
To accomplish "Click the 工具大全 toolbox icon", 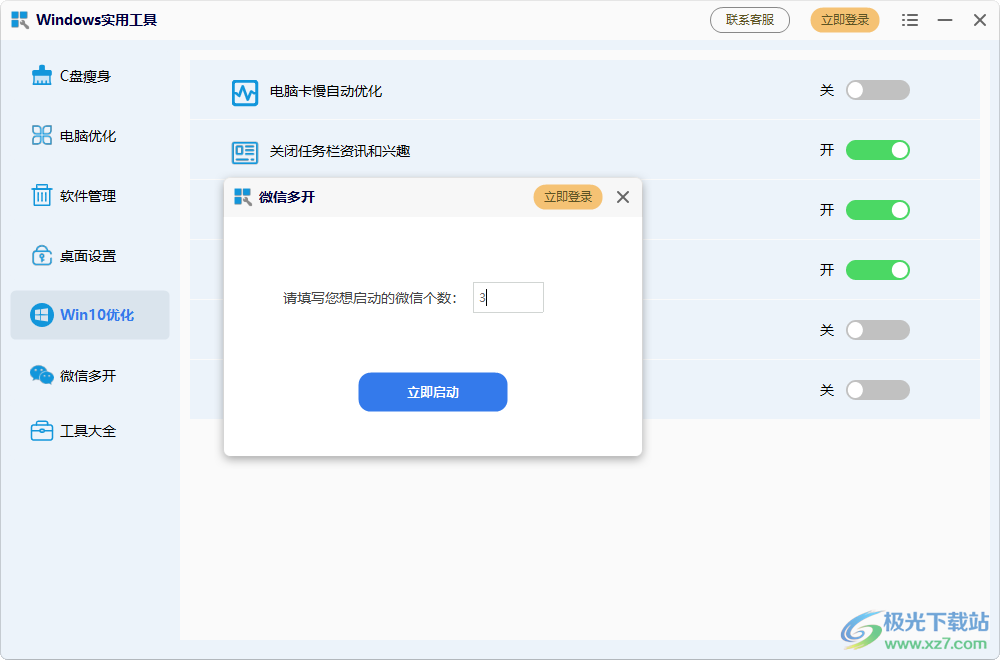I will (x=42, y=431).
